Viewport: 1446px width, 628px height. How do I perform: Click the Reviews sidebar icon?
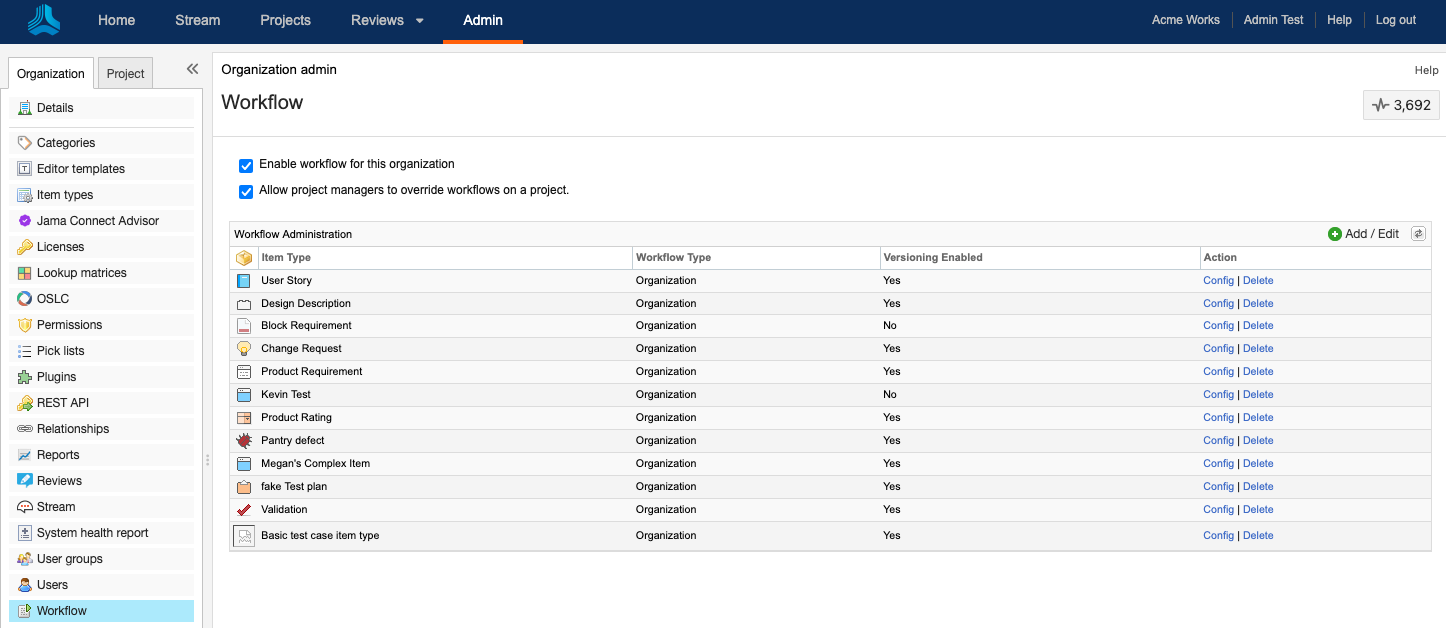point(25,481)
